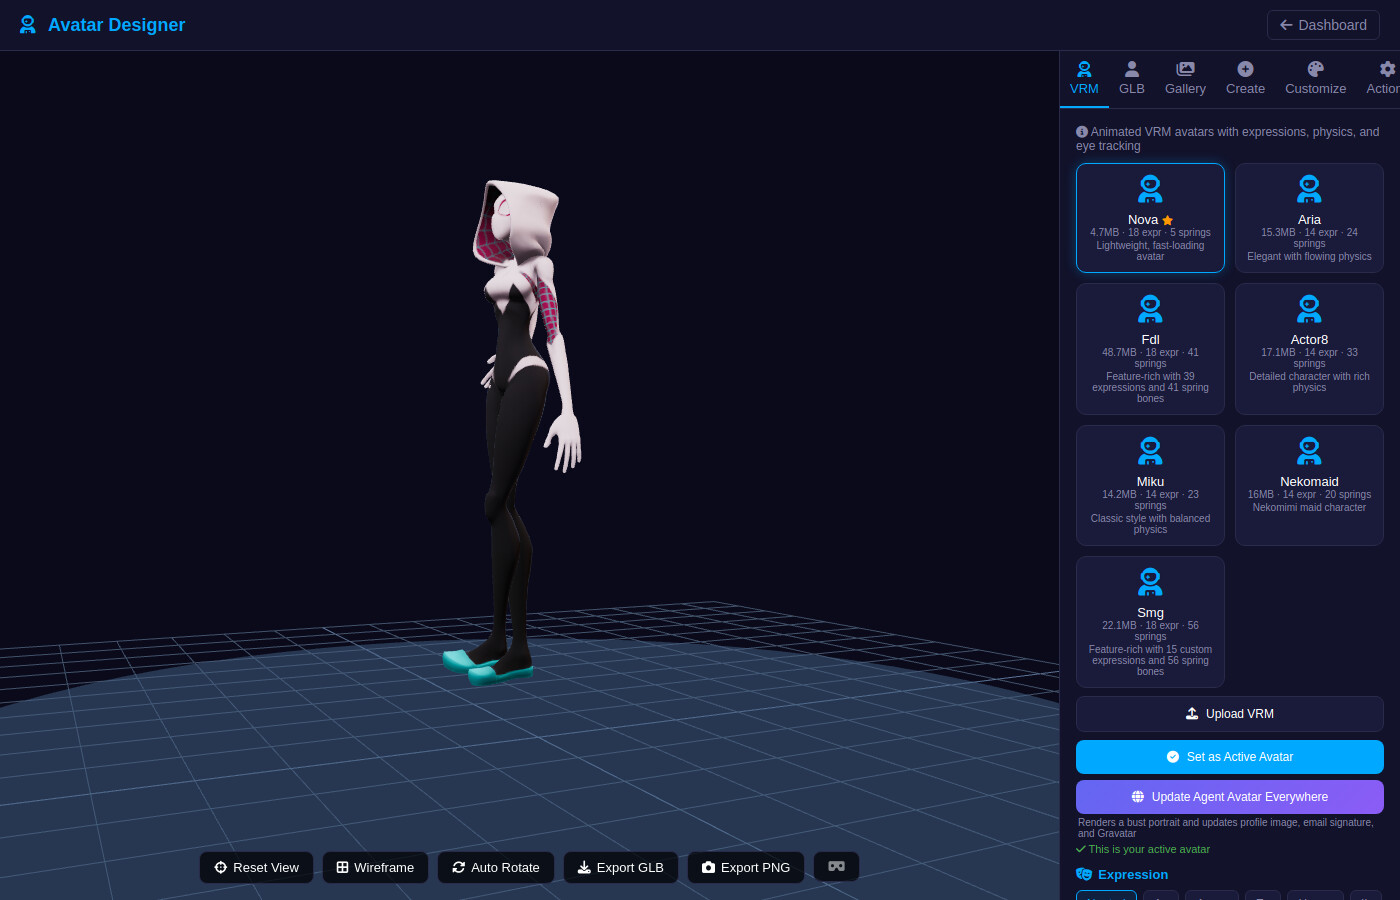Click the Export PNG camera icon
1400x900 pixels.
(709, 867)
